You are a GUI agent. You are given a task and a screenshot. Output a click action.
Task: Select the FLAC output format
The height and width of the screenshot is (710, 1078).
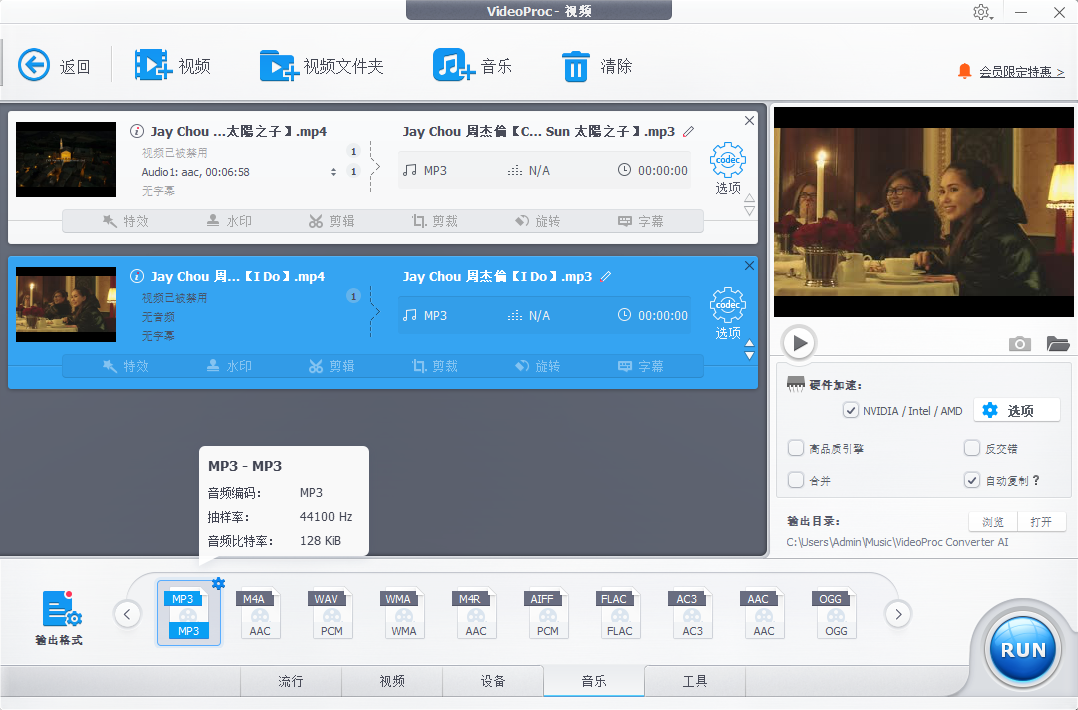click(x=619, y=613)
